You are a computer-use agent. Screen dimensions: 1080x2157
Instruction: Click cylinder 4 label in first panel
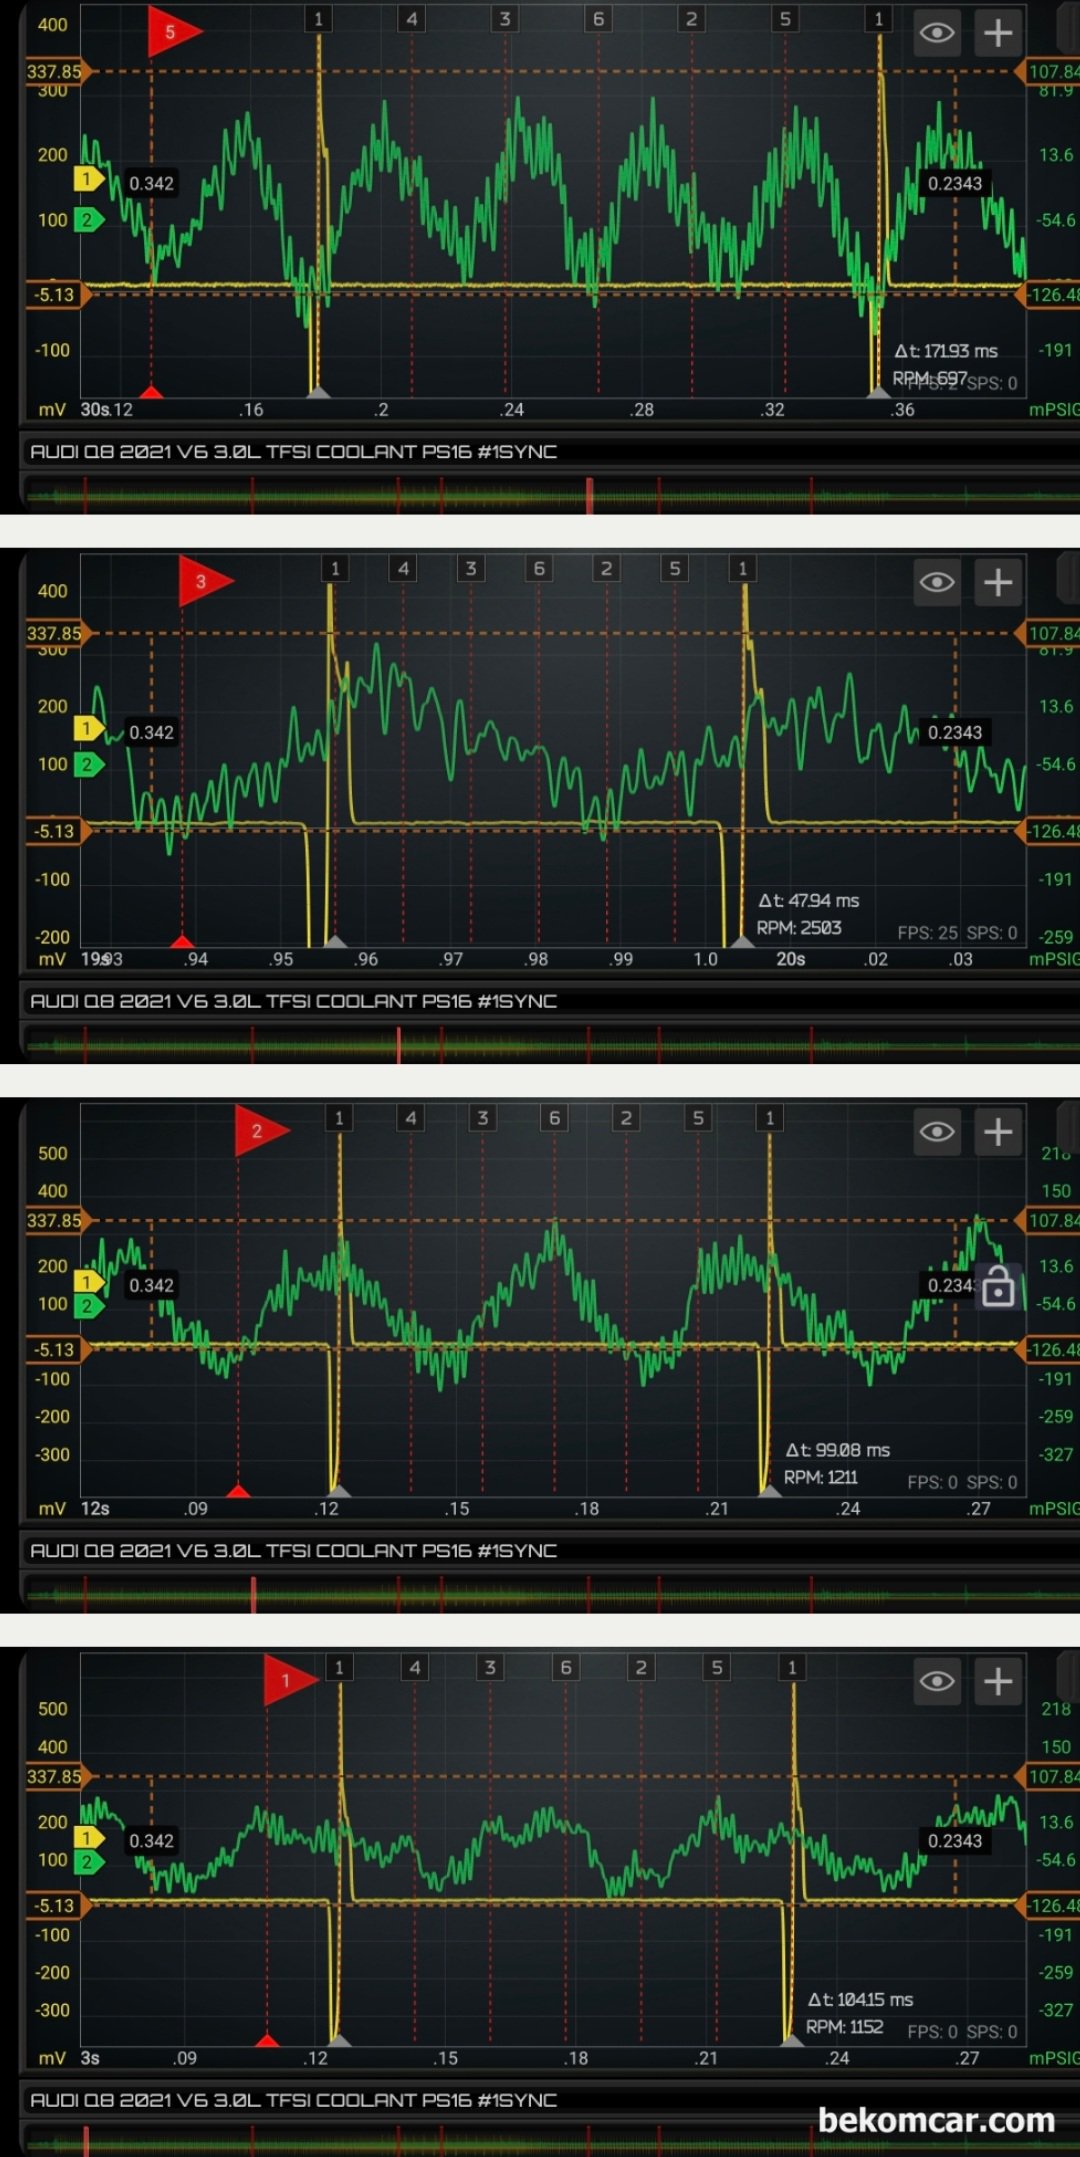412,19
